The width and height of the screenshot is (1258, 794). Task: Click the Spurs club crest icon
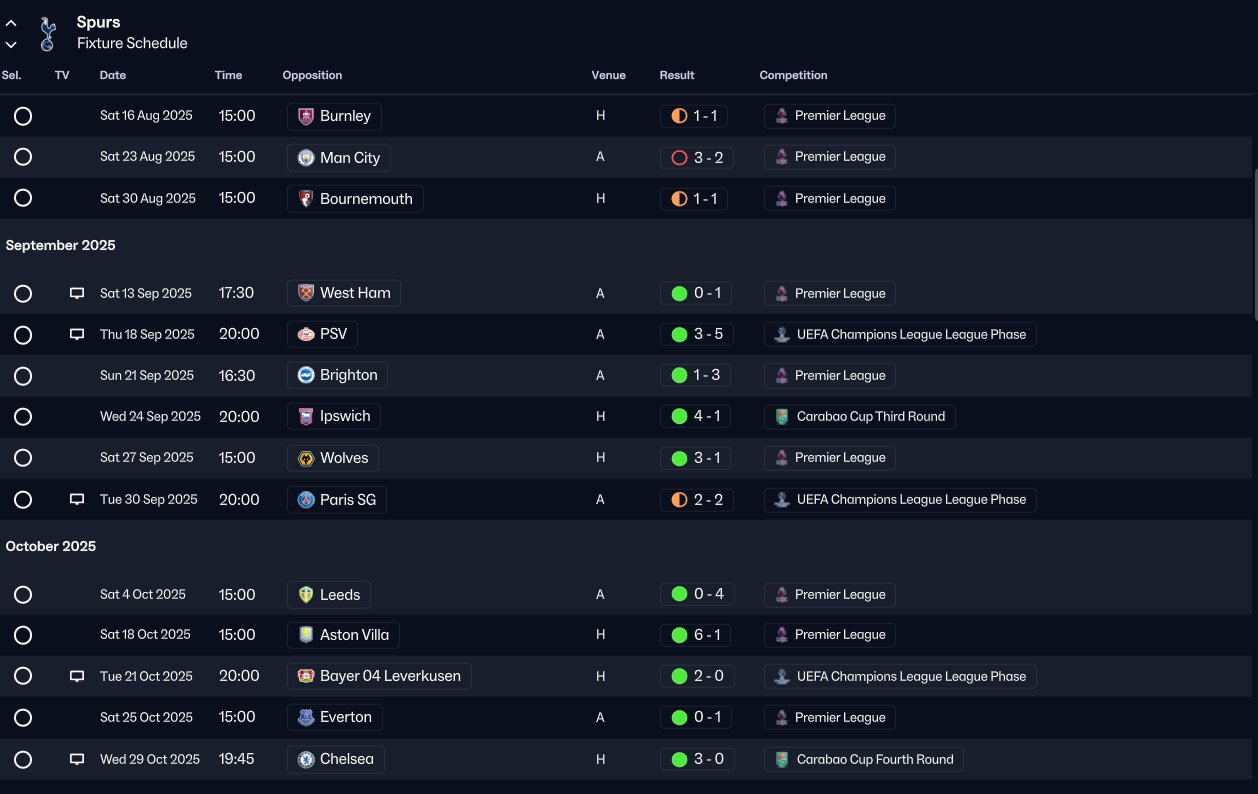[x=46, y=33]
